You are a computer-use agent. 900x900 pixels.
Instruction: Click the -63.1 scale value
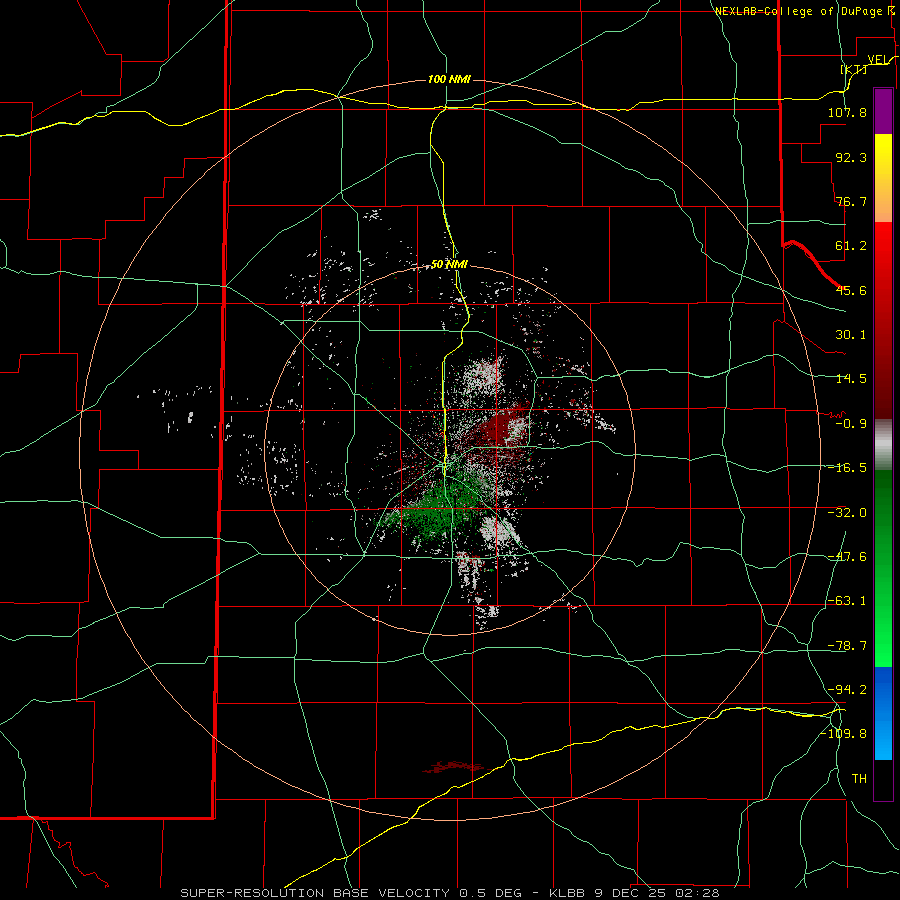tap(847, 601)
